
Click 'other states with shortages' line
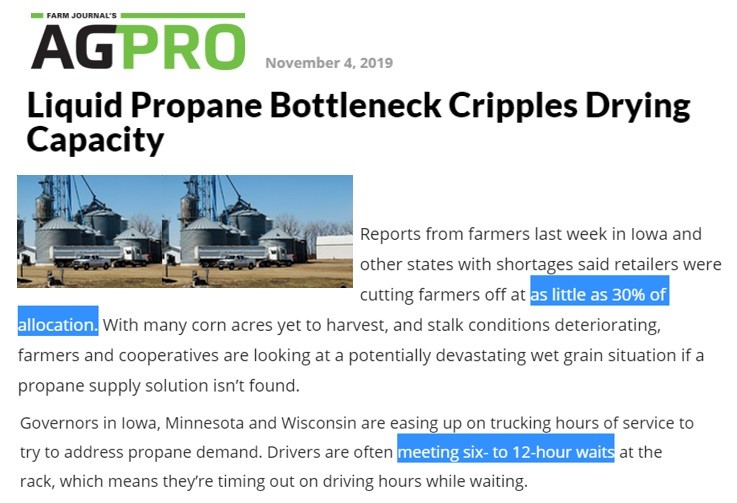pos(541,264)
